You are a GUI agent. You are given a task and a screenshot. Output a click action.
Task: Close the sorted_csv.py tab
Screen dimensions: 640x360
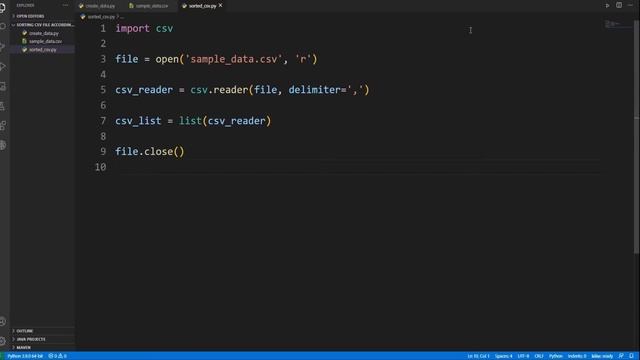tap(221, 6)
